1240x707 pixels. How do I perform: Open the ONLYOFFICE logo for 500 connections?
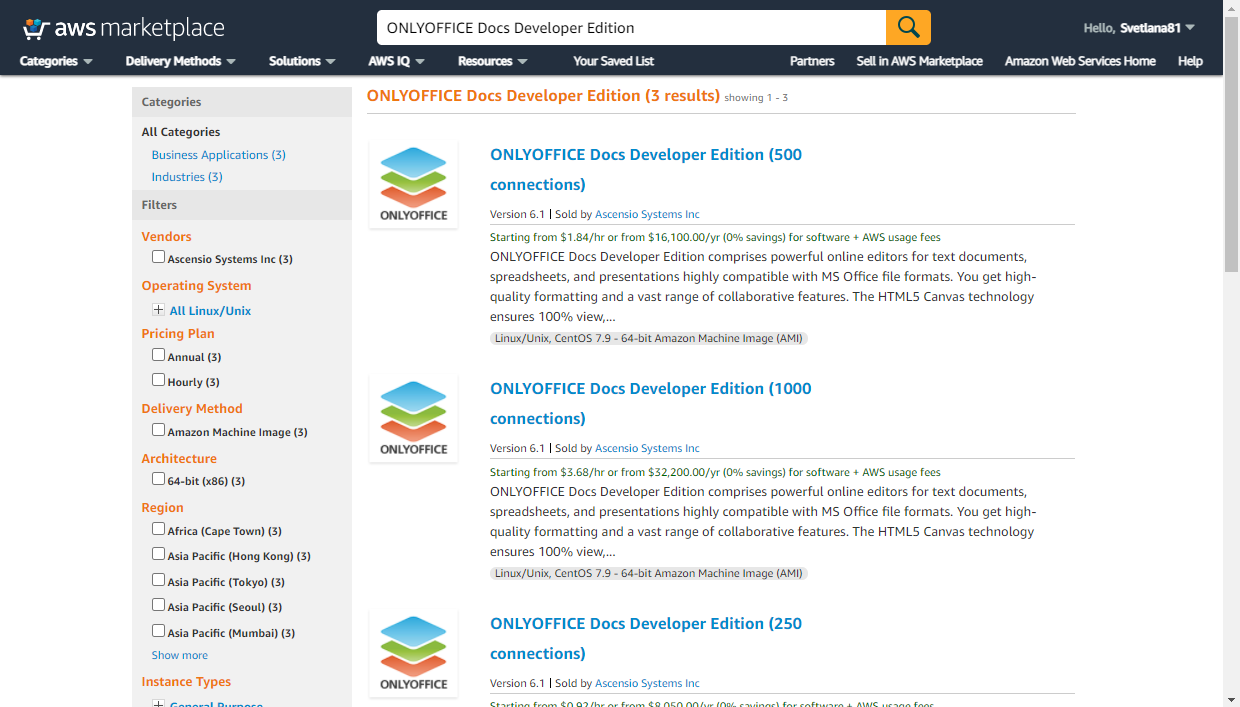(x=413, y=184)
